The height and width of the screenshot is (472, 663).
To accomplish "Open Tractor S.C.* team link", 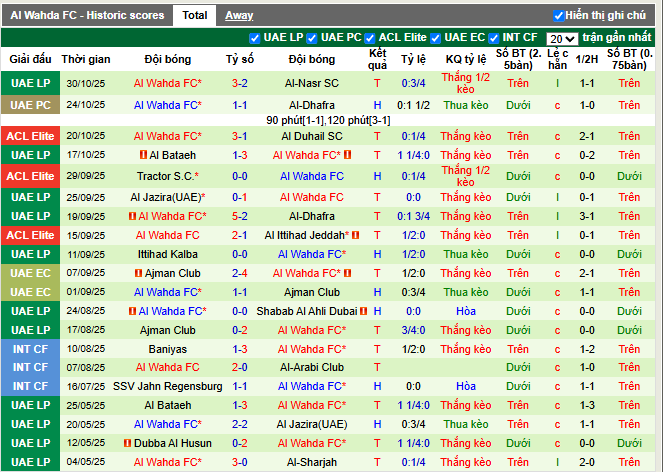I will coord(168,176).
